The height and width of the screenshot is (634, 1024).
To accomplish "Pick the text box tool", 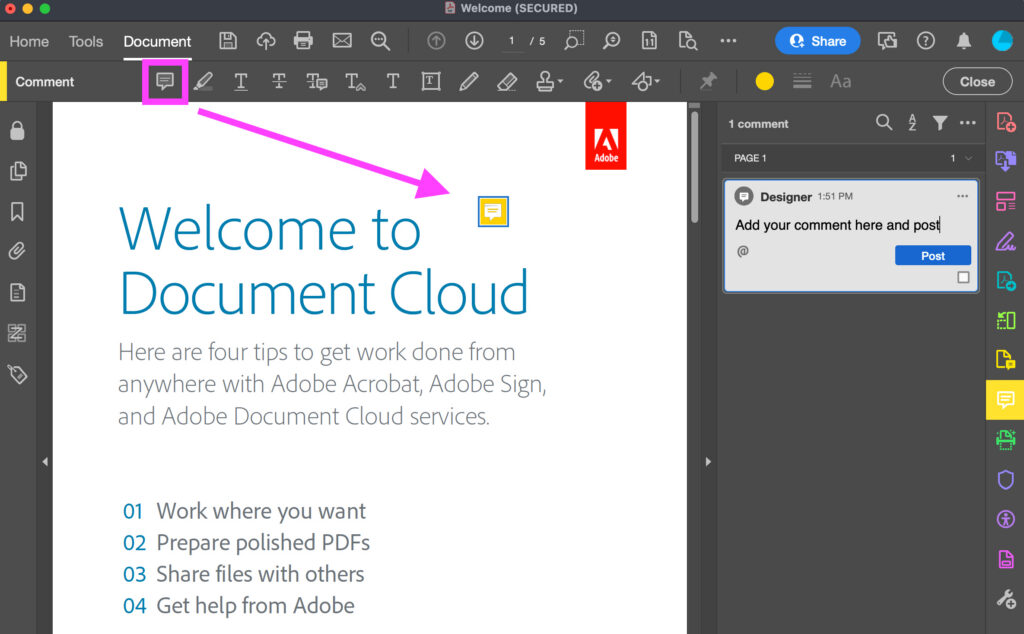I will pos(430,82).
